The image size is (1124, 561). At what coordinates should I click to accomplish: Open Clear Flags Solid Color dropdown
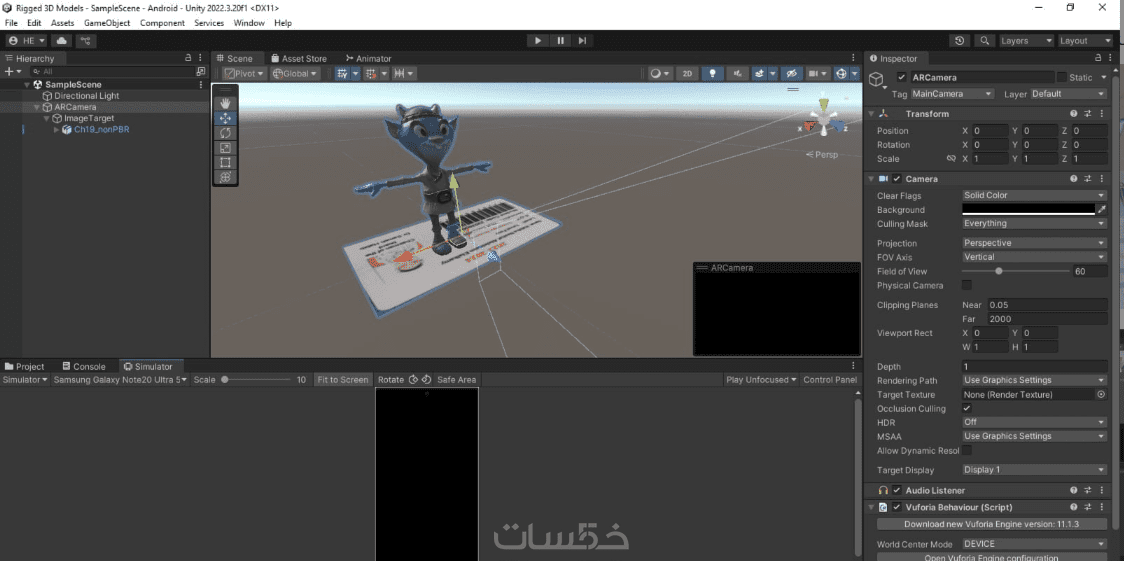pos(1034,196)
